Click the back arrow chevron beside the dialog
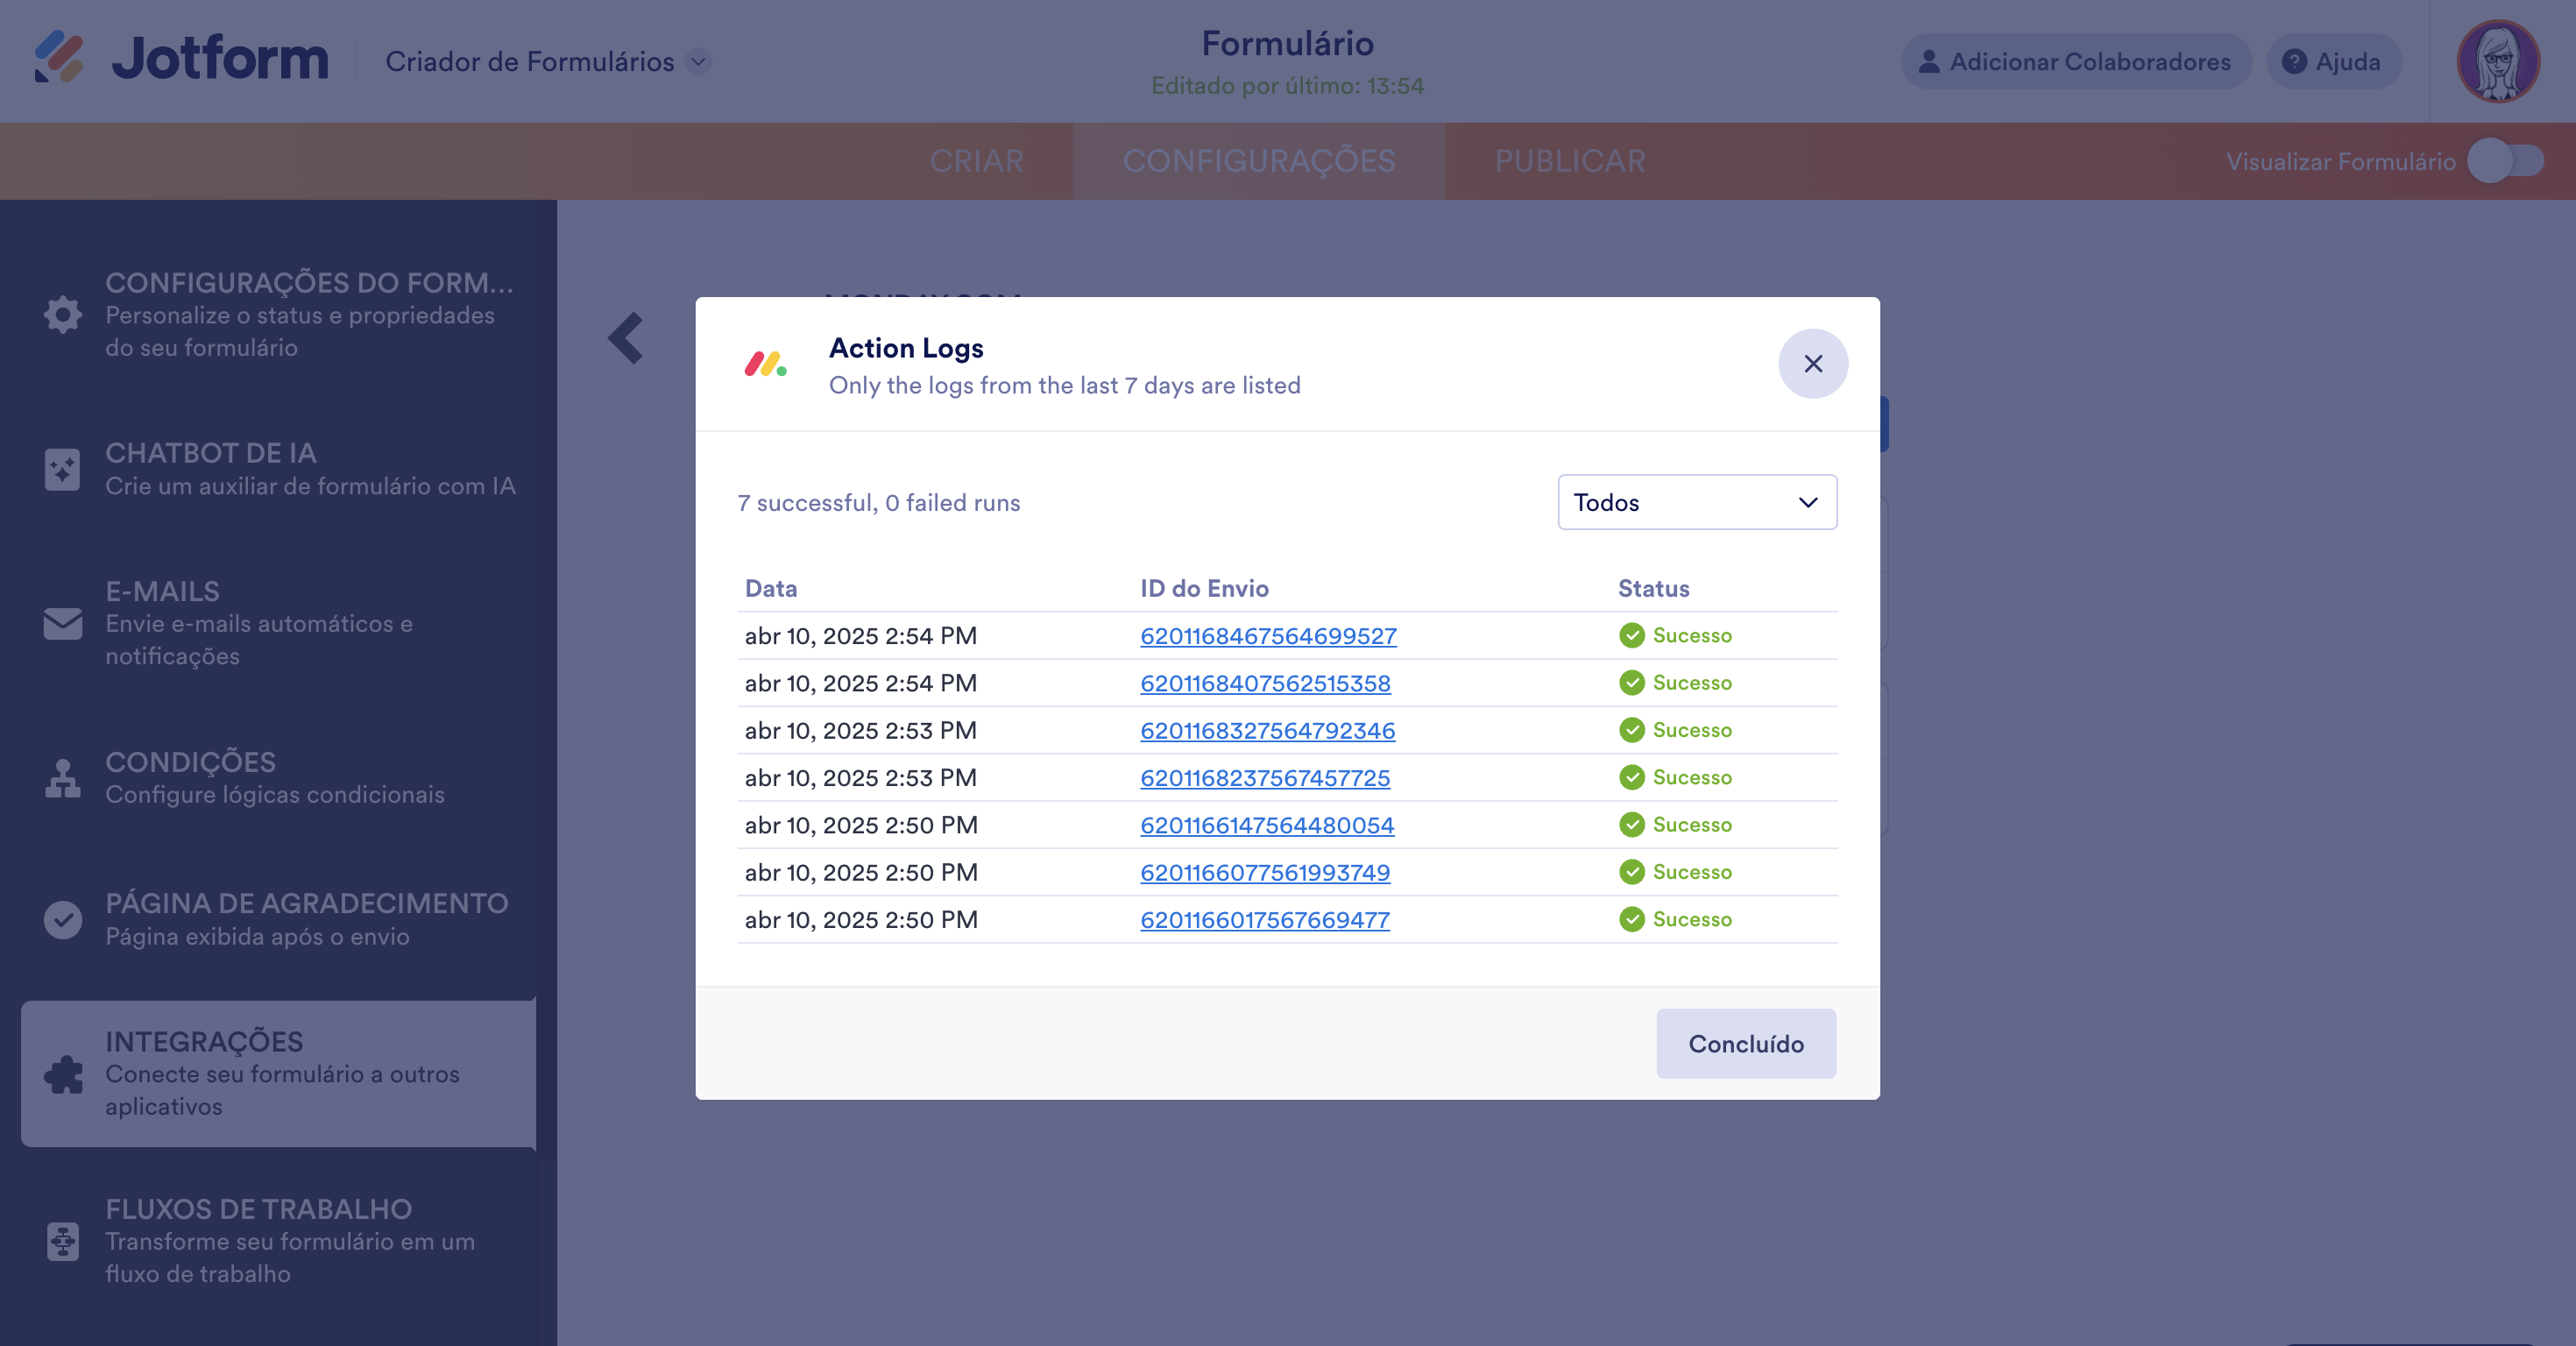This screenshot has height=1346, width=2576. pyautogui.click(x=626, y=338)
